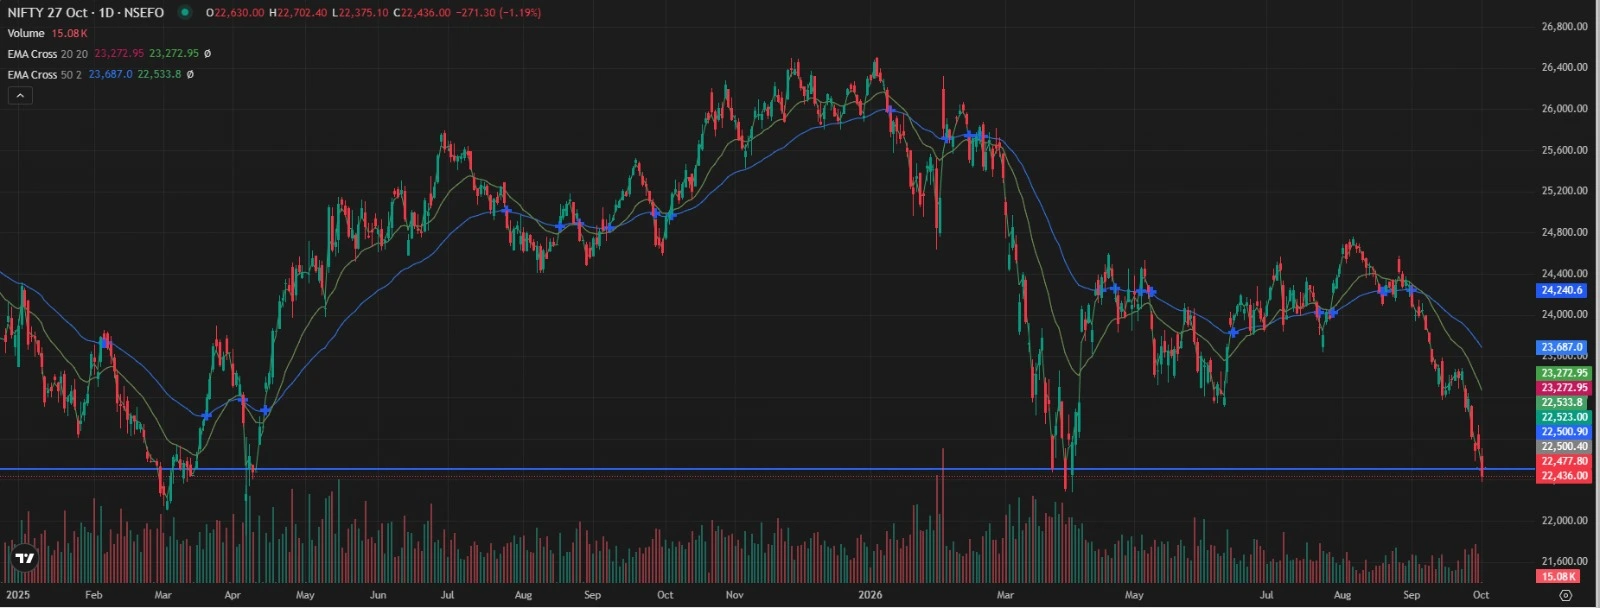Click the 21,600.00 price scale tick

click(1564, 562)
